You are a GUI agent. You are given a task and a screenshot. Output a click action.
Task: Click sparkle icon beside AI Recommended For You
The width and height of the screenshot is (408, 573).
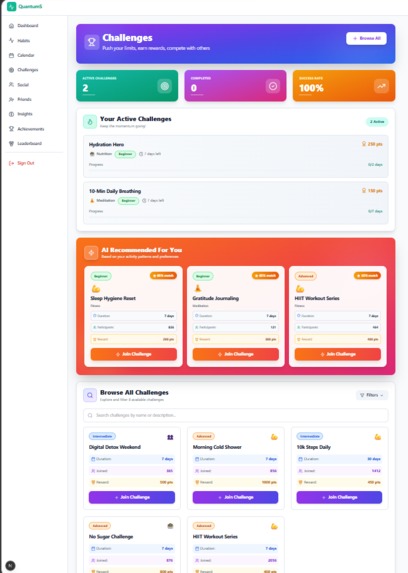(x=91, y=253)
